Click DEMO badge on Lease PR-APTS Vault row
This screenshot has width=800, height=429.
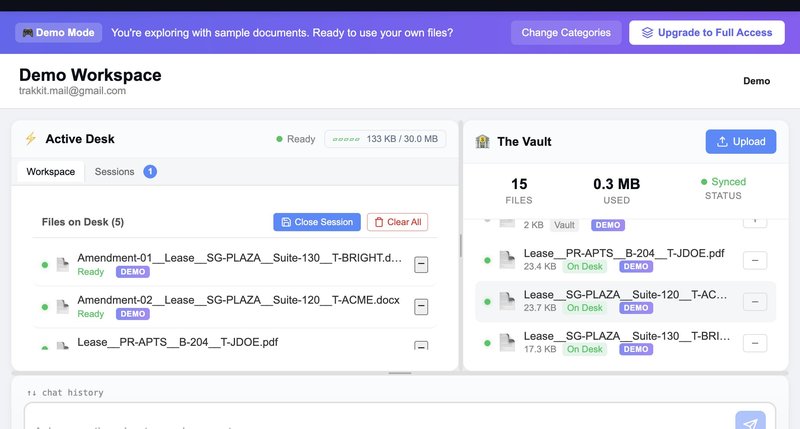point(636,266)
